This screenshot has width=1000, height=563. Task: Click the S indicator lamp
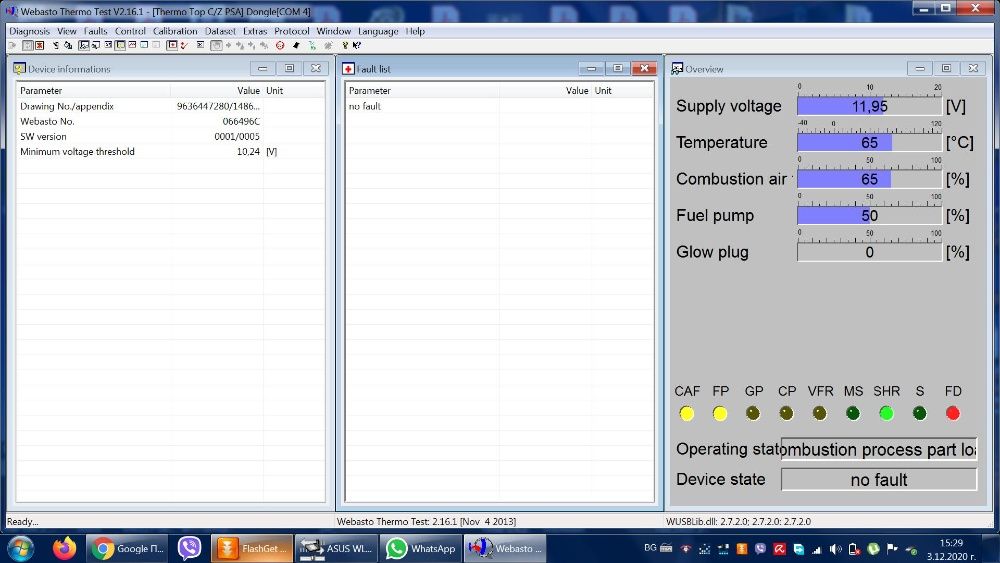[920, 414]
